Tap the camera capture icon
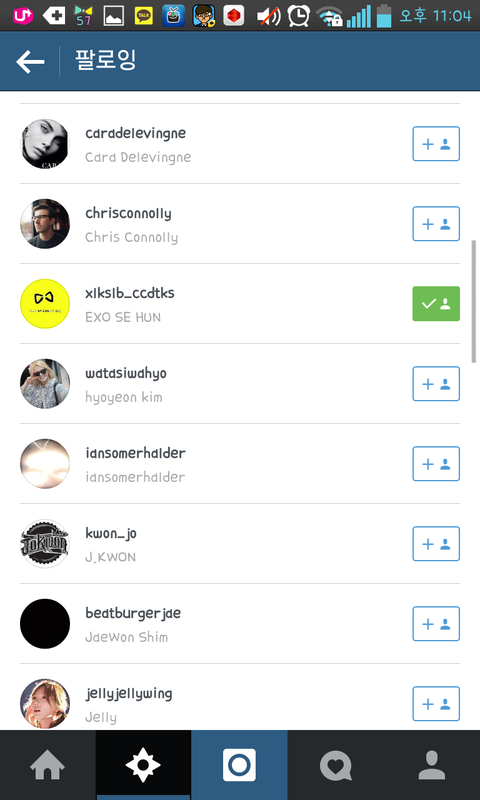This screenshot has height=800, width=480. tap(239, 765)
